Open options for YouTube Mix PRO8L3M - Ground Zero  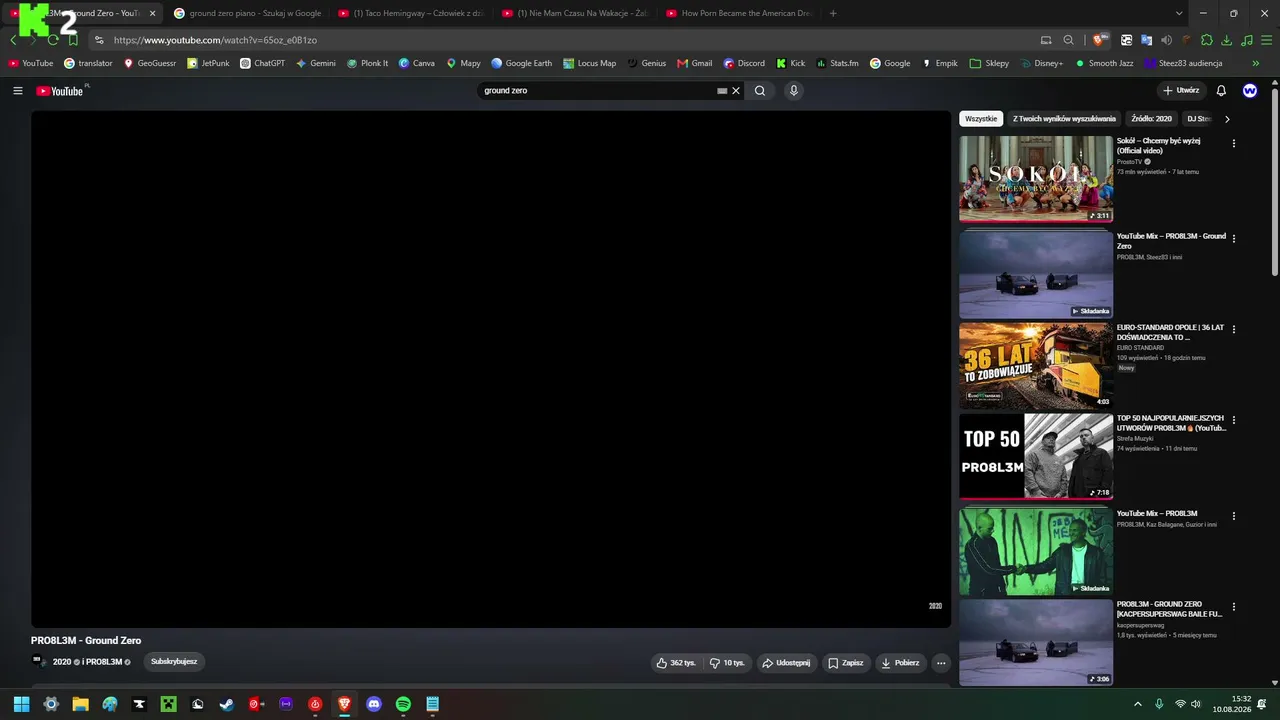(x=1234, y=239)
